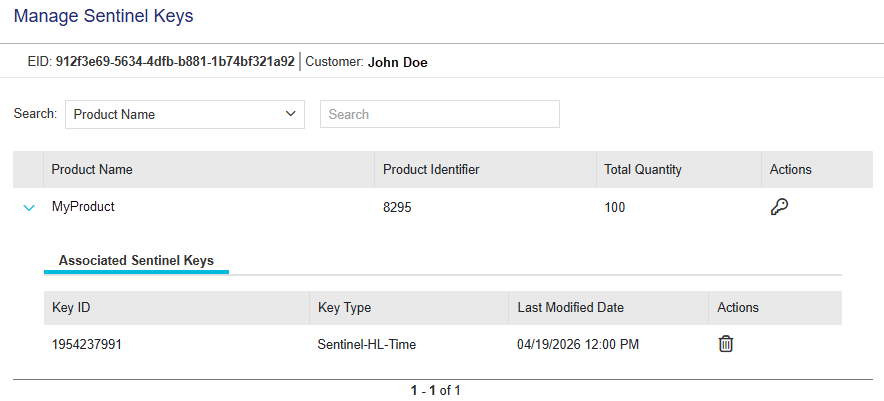
Task: Click the EID value text
Action: (x=175, y=62)
